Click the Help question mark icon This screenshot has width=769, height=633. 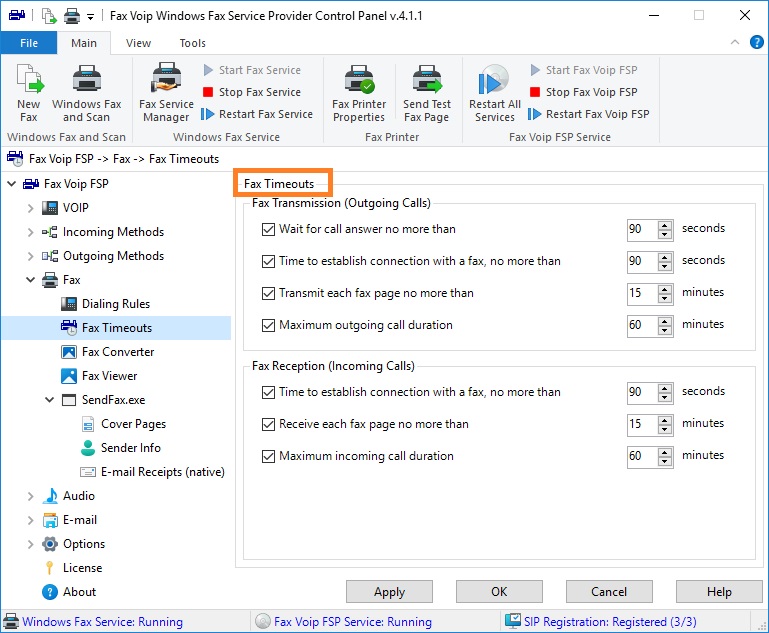[x=756, y=42]
